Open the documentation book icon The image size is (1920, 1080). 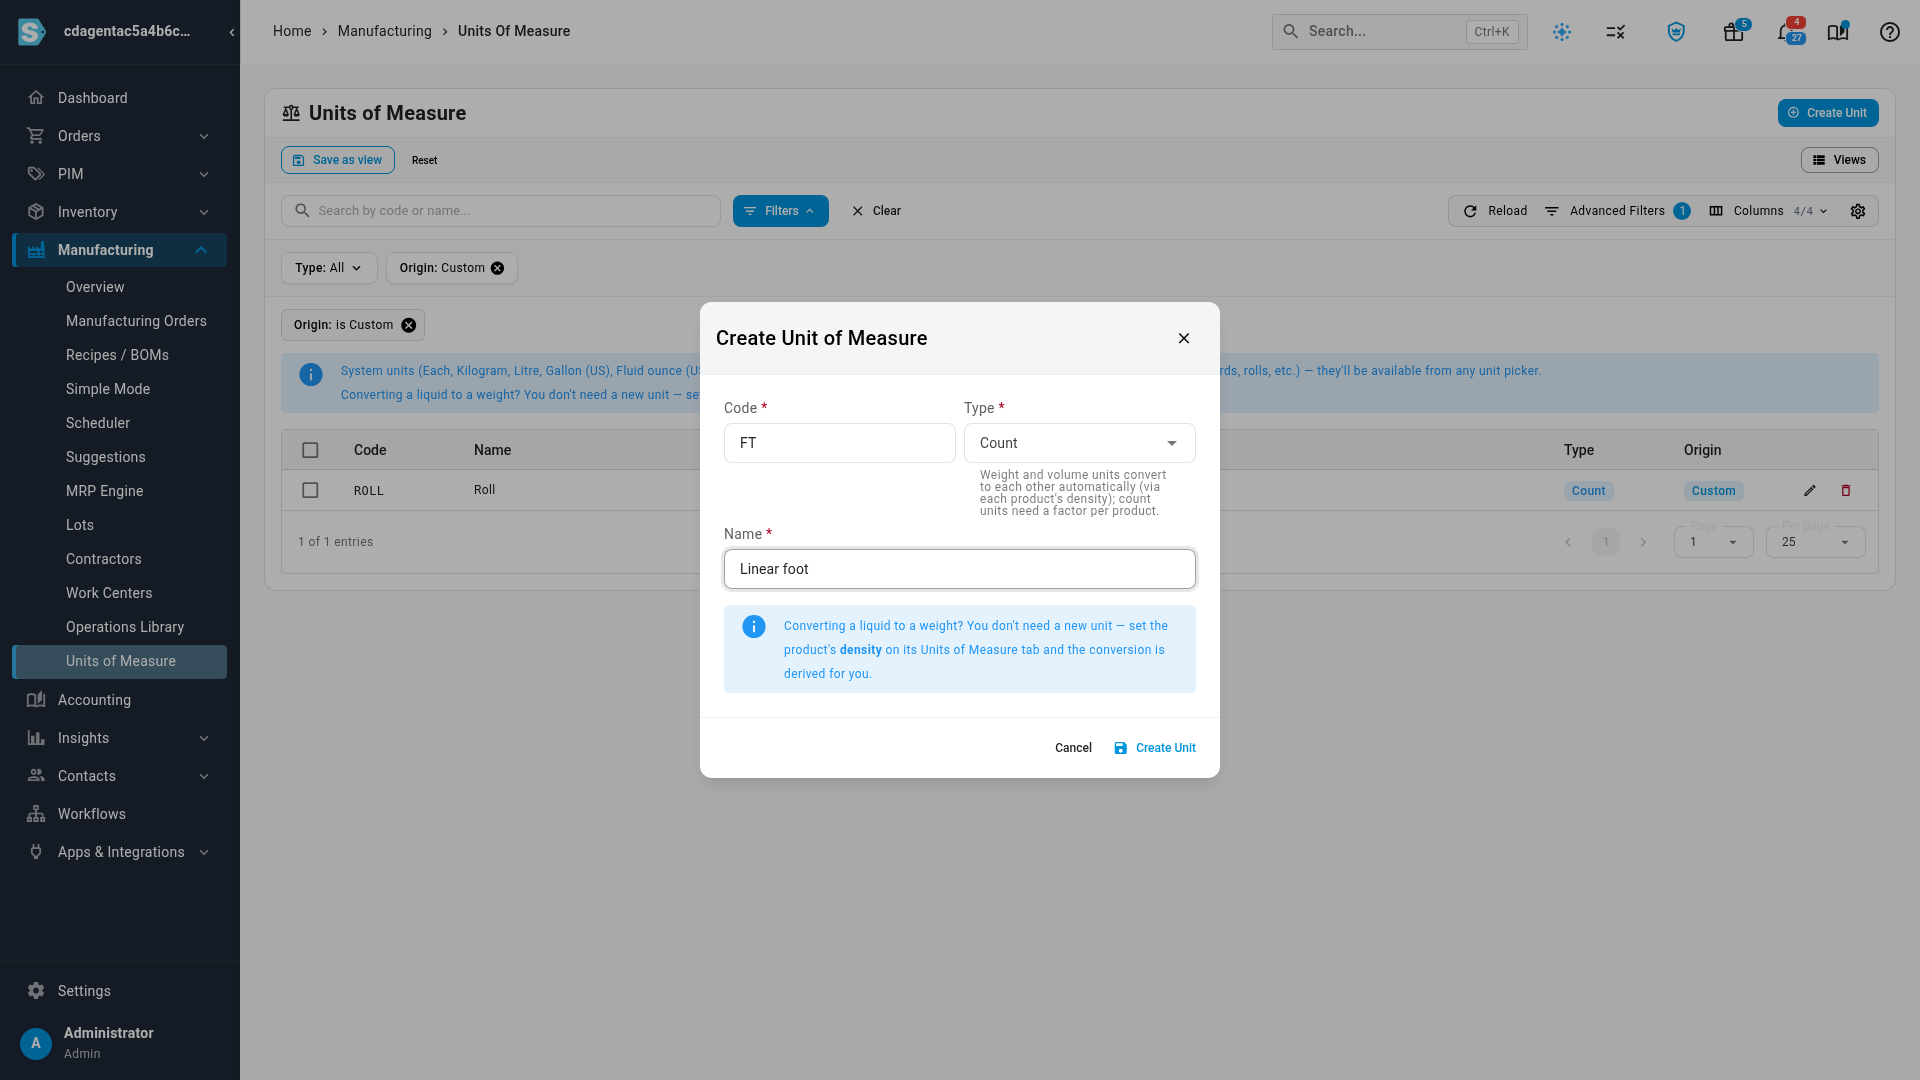pos(1838,32)
